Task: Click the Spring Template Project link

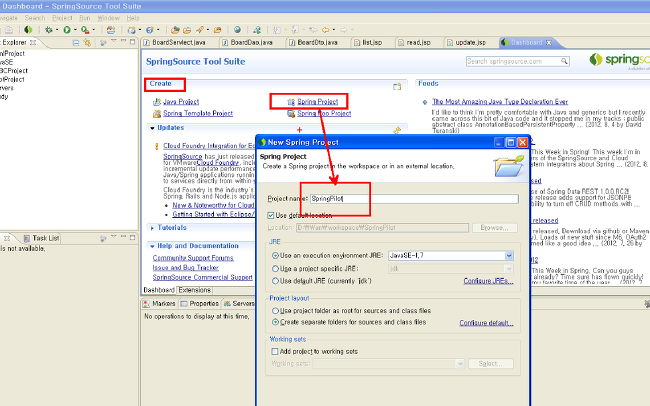Action: tap(198, 113)
